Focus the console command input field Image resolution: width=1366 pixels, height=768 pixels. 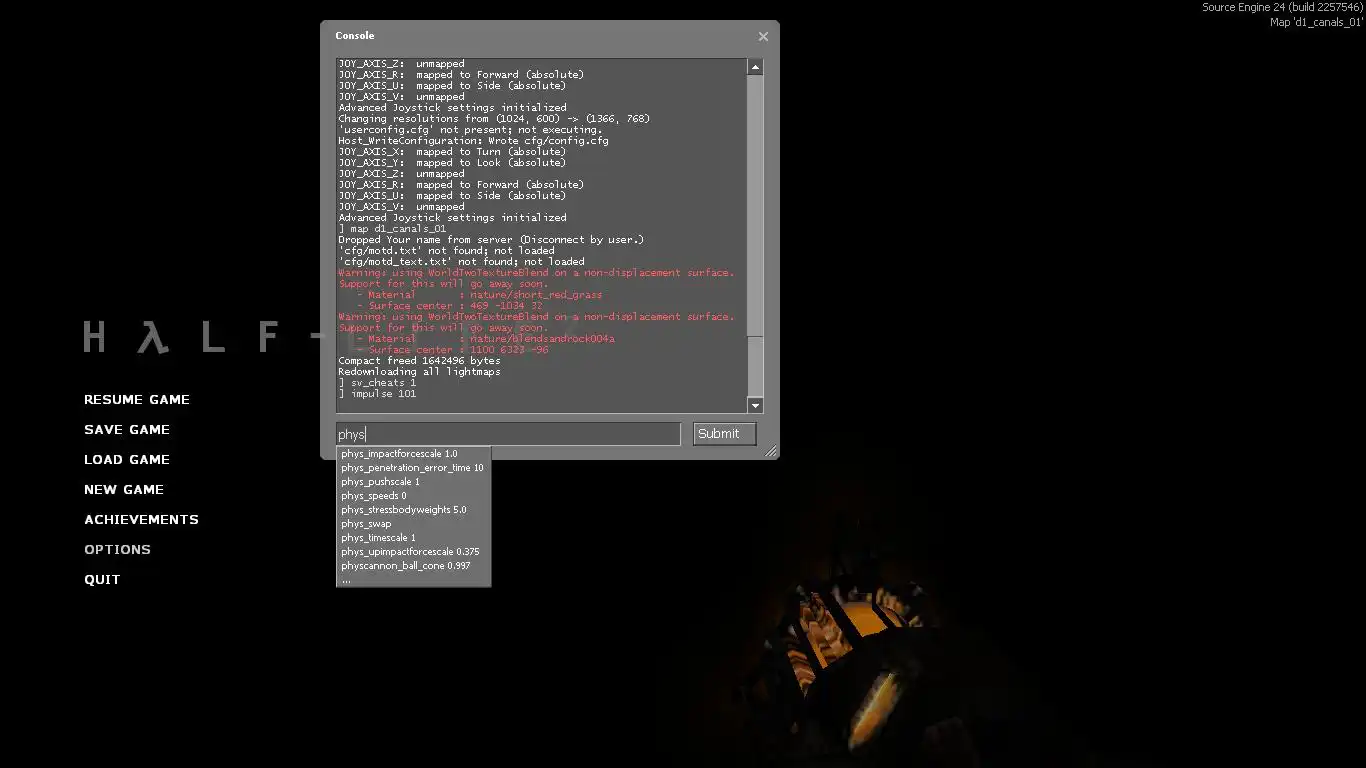(x=508, y=434)
